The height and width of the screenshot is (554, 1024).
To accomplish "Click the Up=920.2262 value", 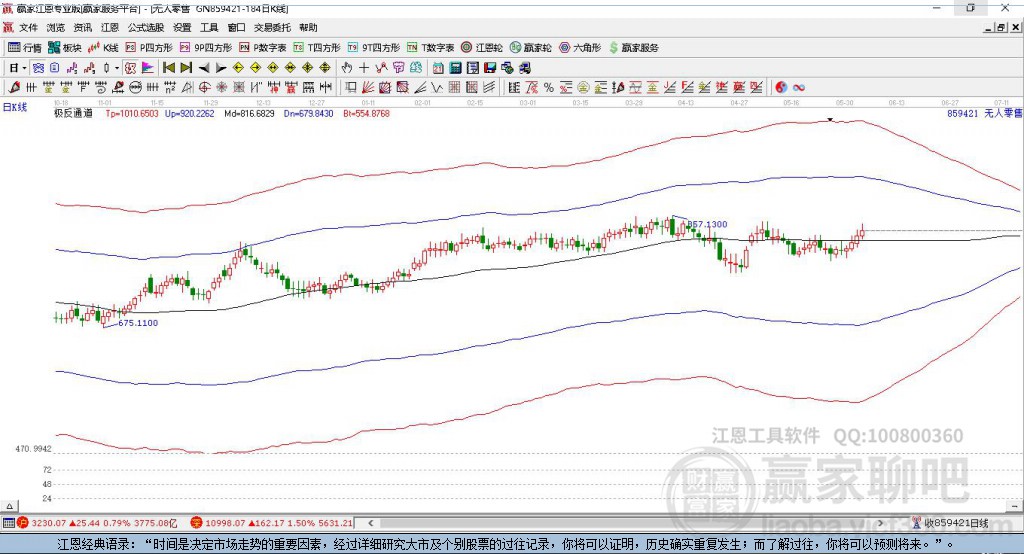I will click(189, 113).
